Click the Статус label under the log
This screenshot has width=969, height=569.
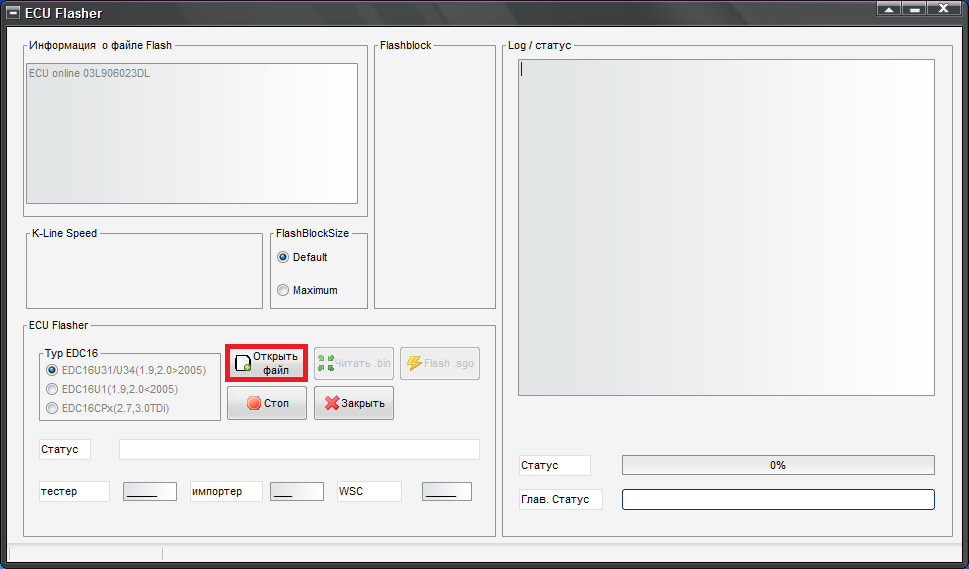(x=554, y=465)
